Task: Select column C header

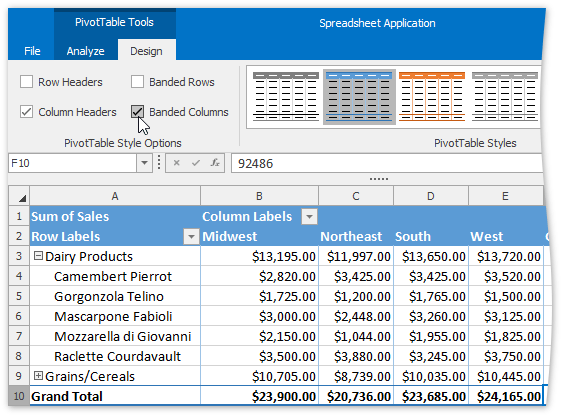Action: (x=356, y=196)
